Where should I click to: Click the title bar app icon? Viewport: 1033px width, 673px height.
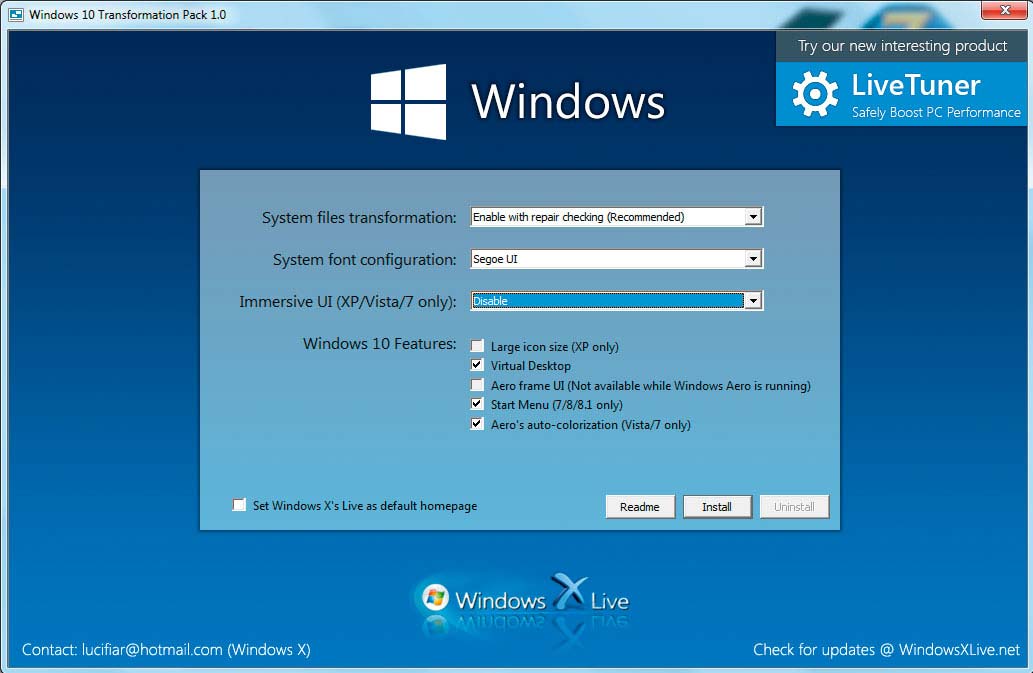(x=16, y=14)
